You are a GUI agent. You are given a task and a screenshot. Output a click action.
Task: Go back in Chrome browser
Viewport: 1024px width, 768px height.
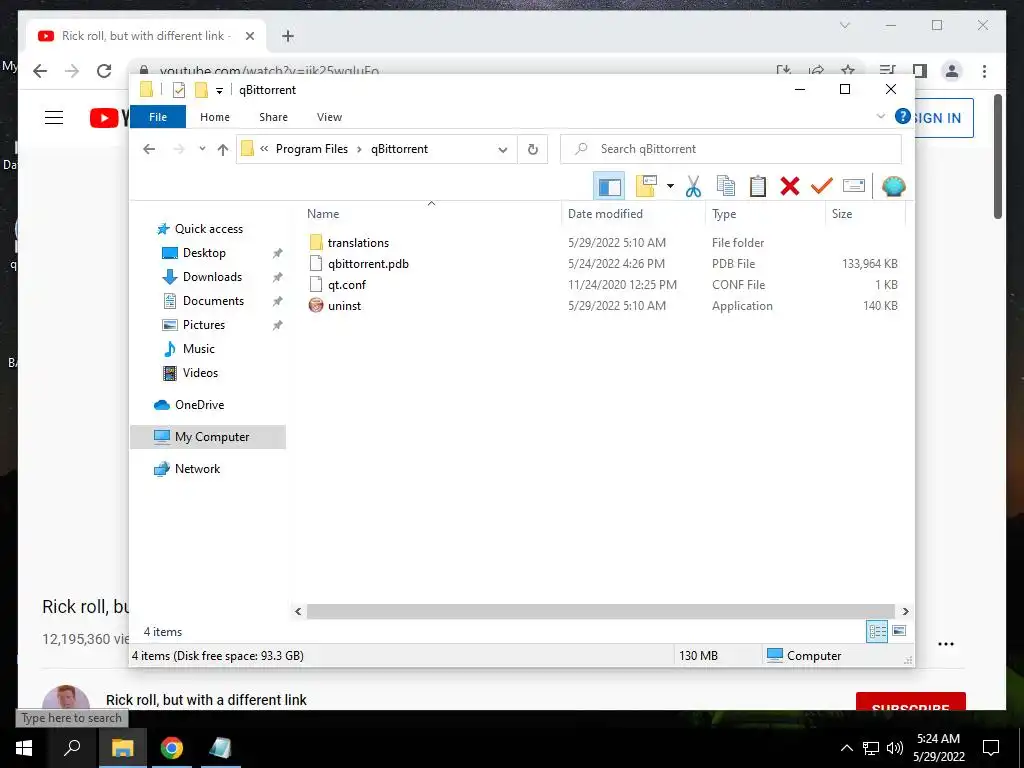coord(40,71)
